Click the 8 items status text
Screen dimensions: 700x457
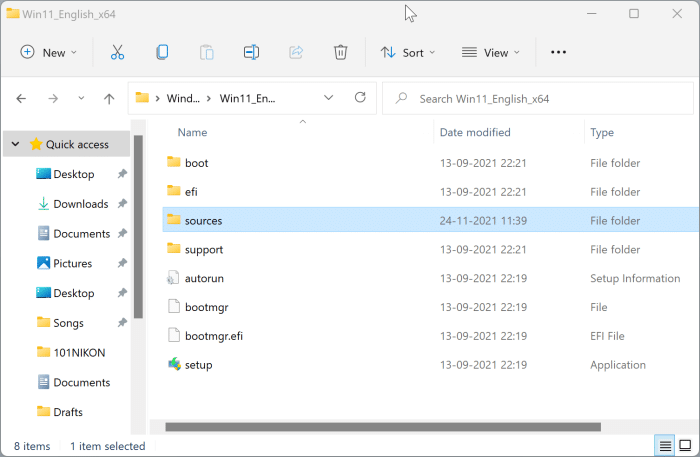pyautogui.click(x=32, y=446)
